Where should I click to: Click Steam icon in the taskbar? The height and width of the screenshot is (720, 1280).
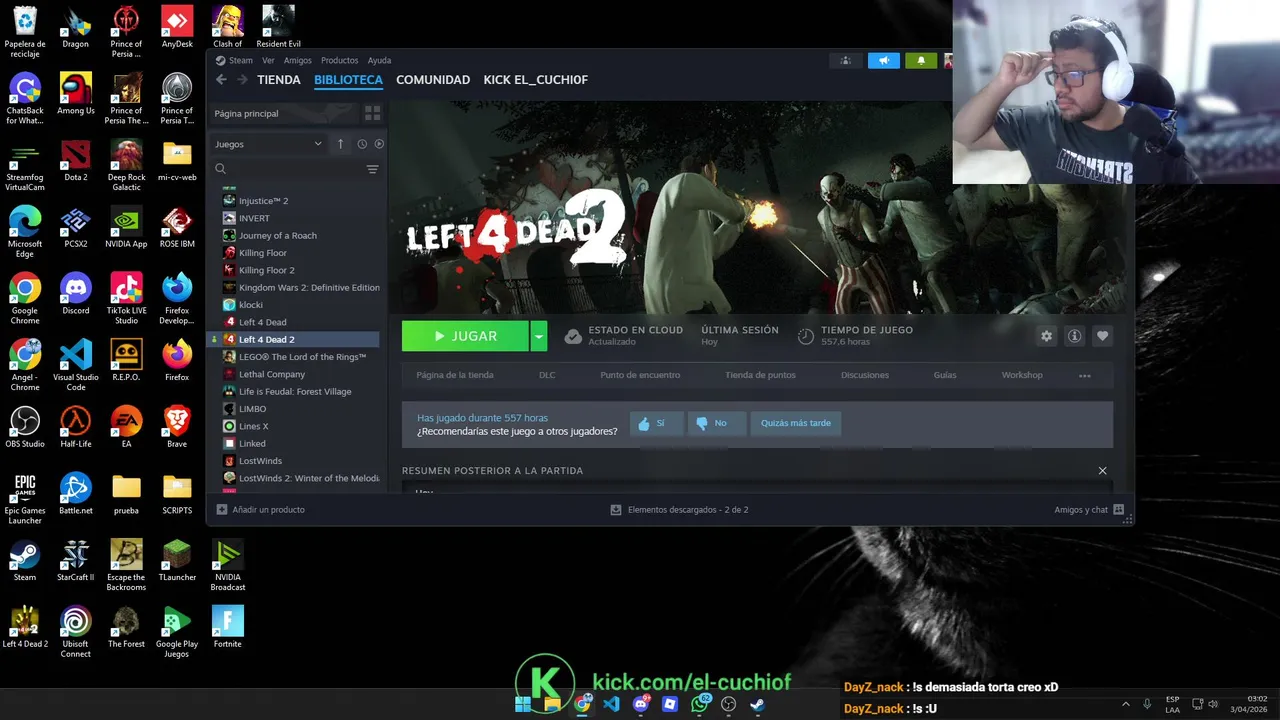[x=758, y=704]
